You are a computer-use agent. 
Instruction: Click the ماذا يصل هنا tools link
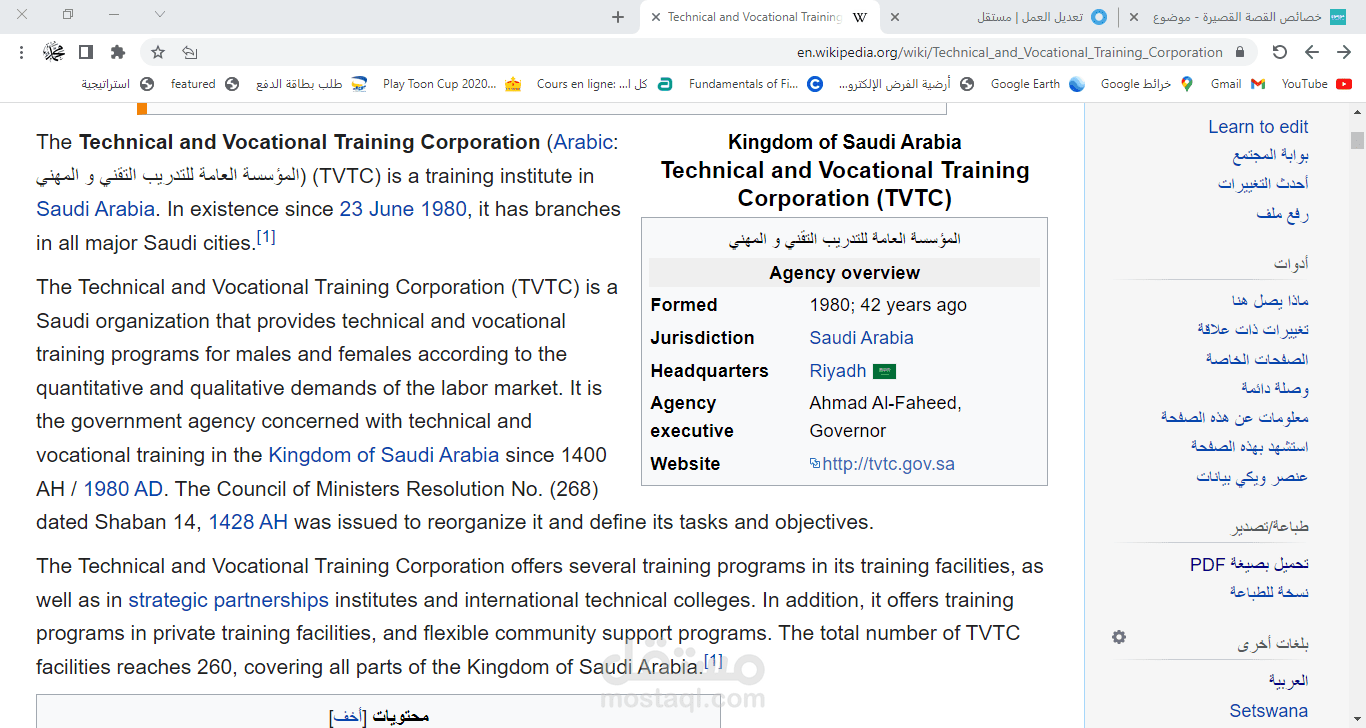(x=1270, y=300)
